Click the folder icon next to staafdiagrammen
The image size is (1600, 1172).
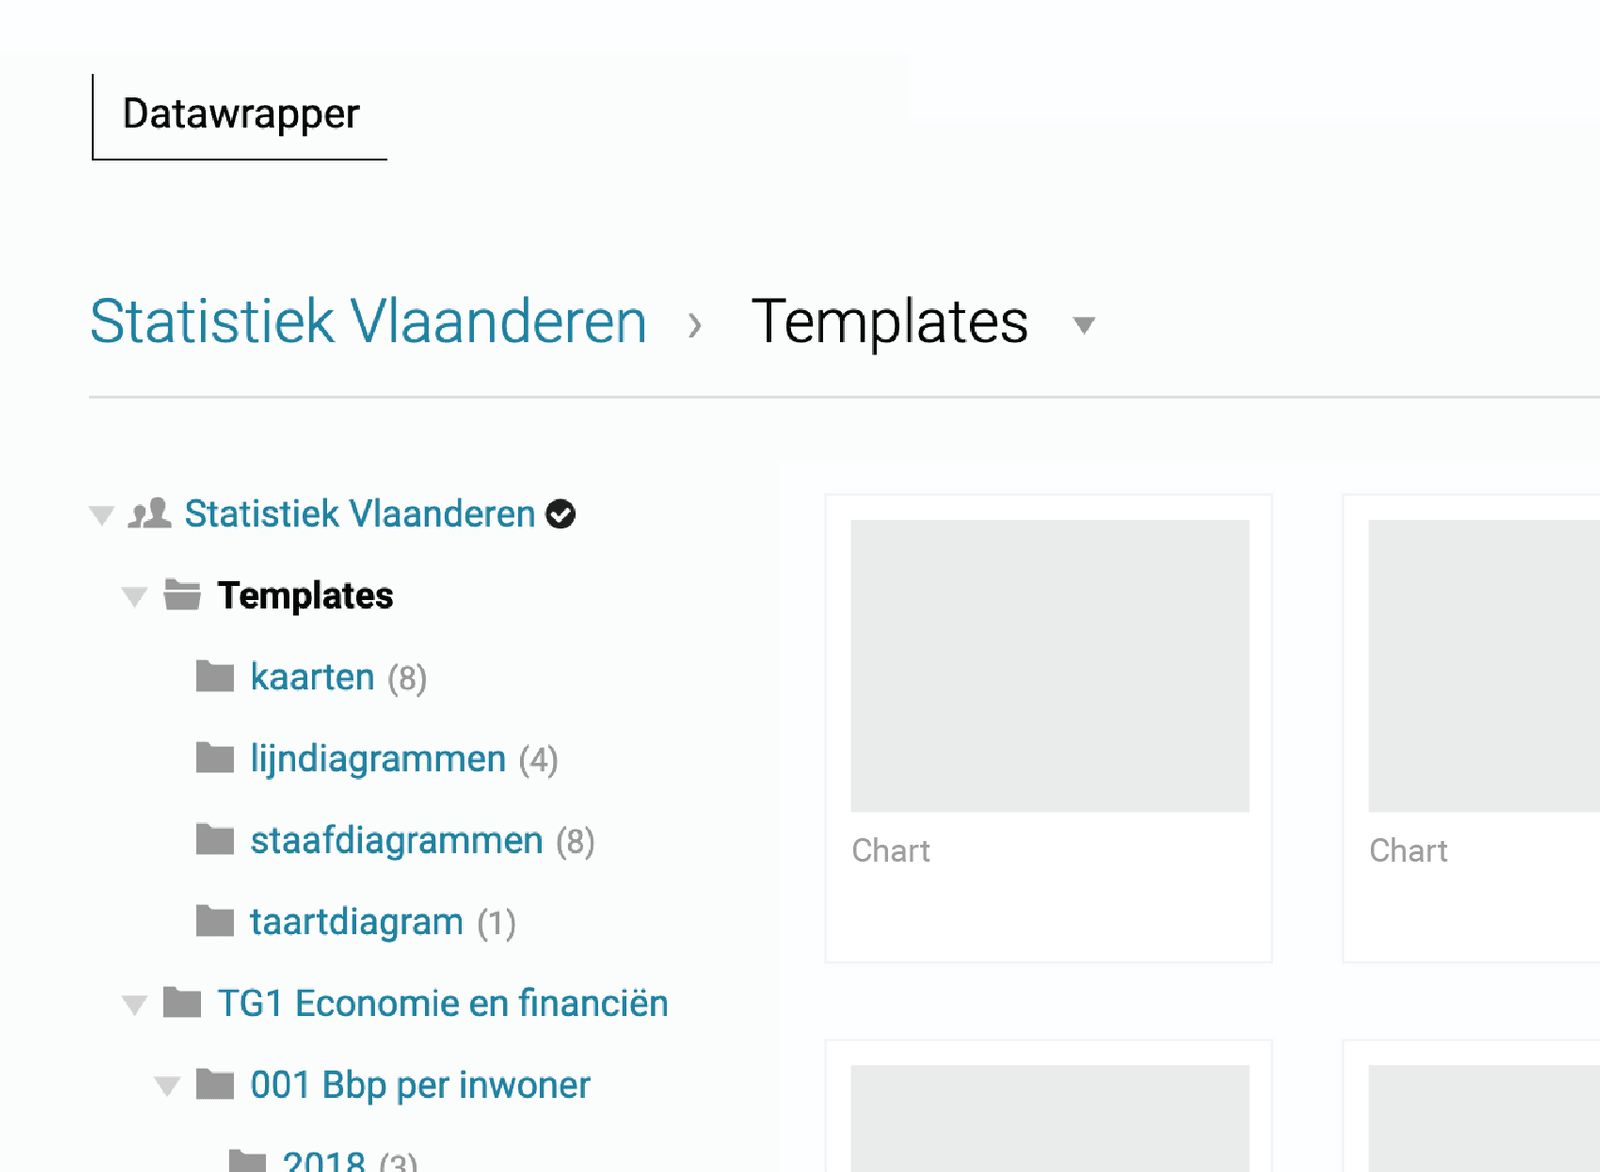pyautogui.click(x=214, y=840)
